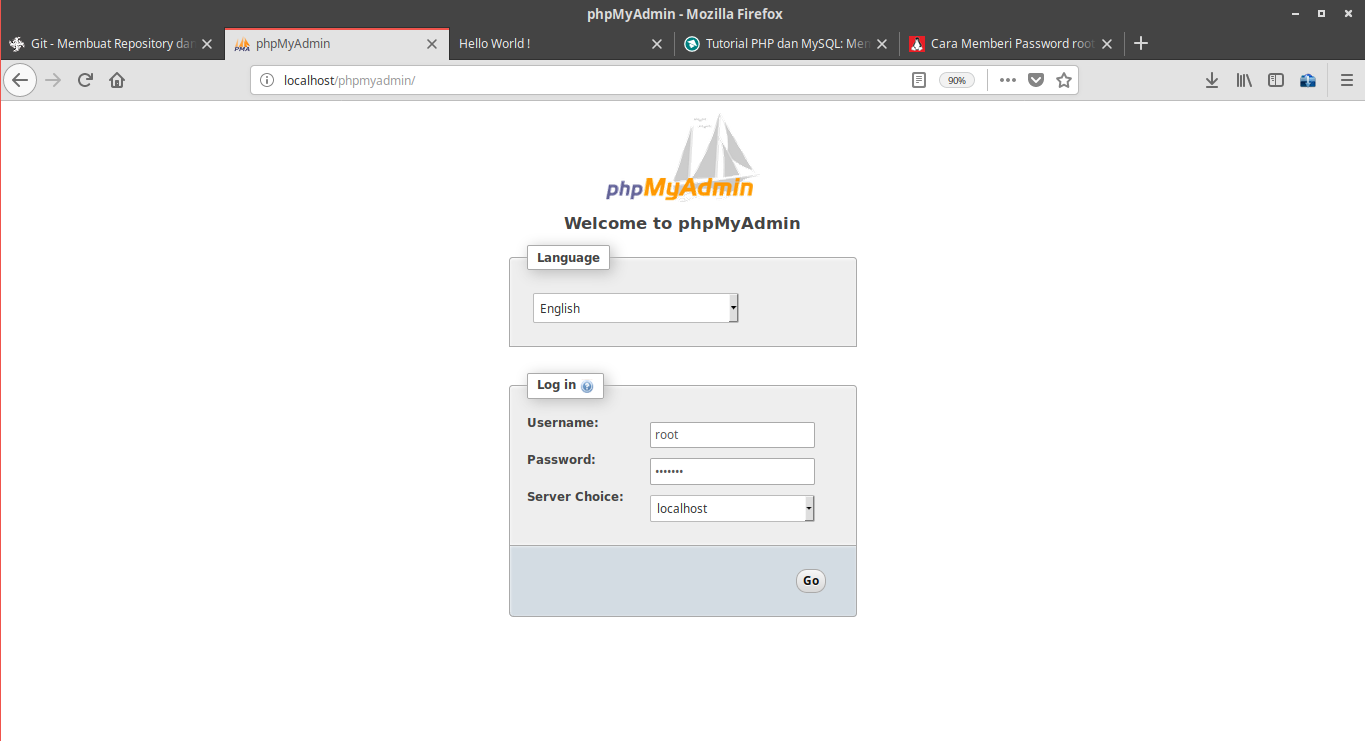Close the Cara Memberi Password root tab
Image resolution: width=1365 pixels, height=741 pixels.
1107,44
